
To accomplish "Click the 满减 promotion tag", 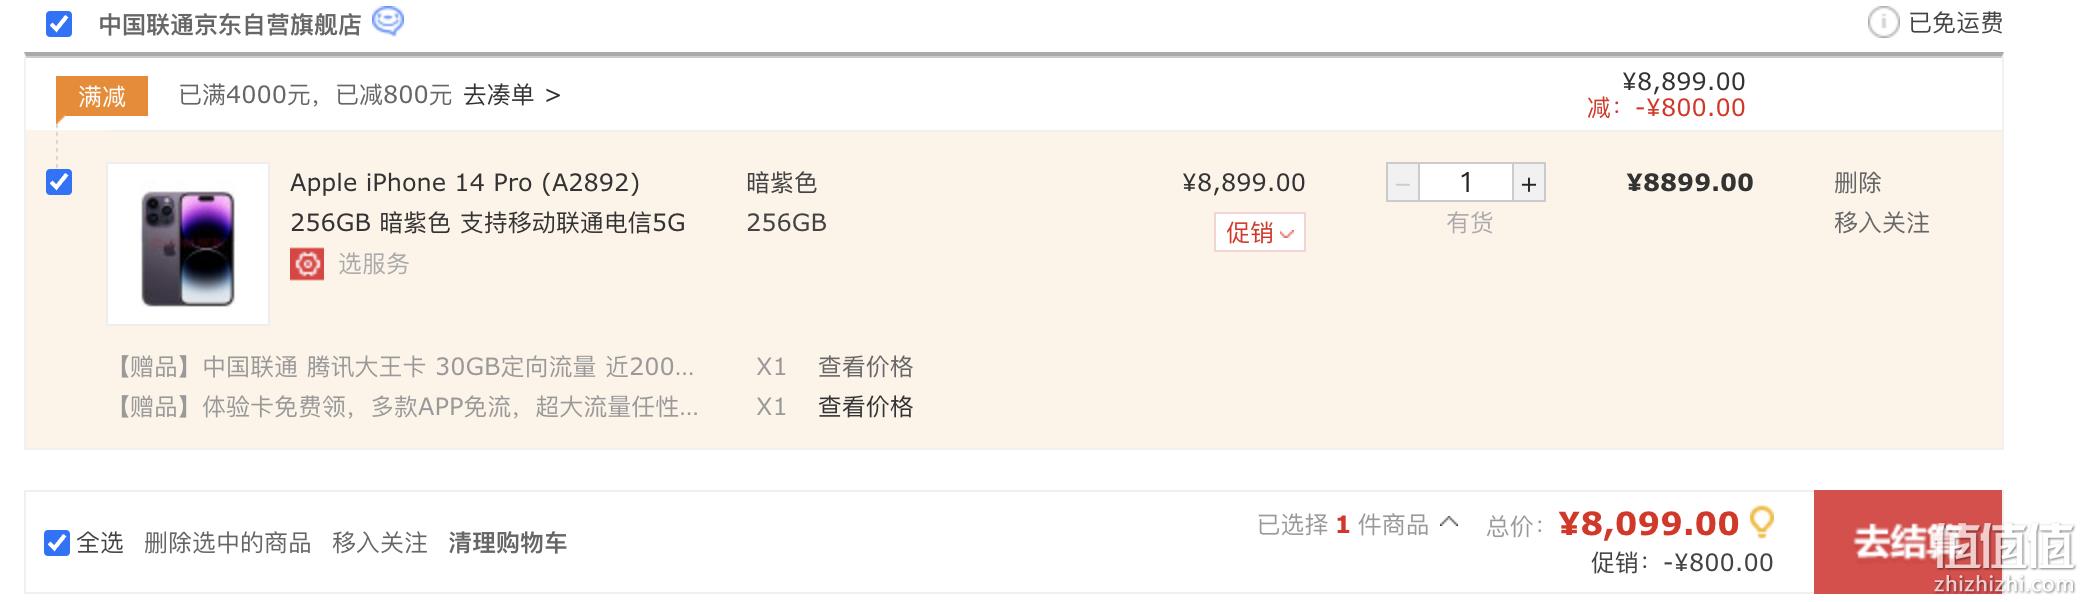I will pyautogui.click(x=102, y=96).
